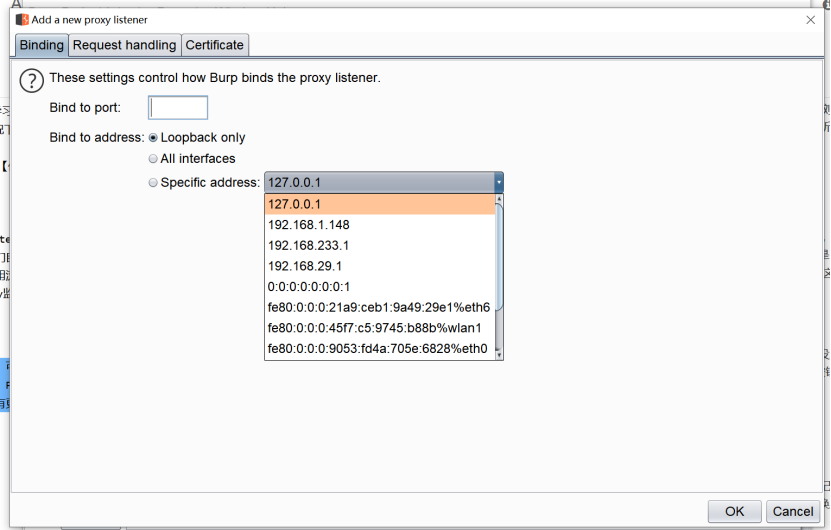Select the Loopback only radio button
Image resolution: width=831 pixels, height=530 pixels.
click(153, 138)
